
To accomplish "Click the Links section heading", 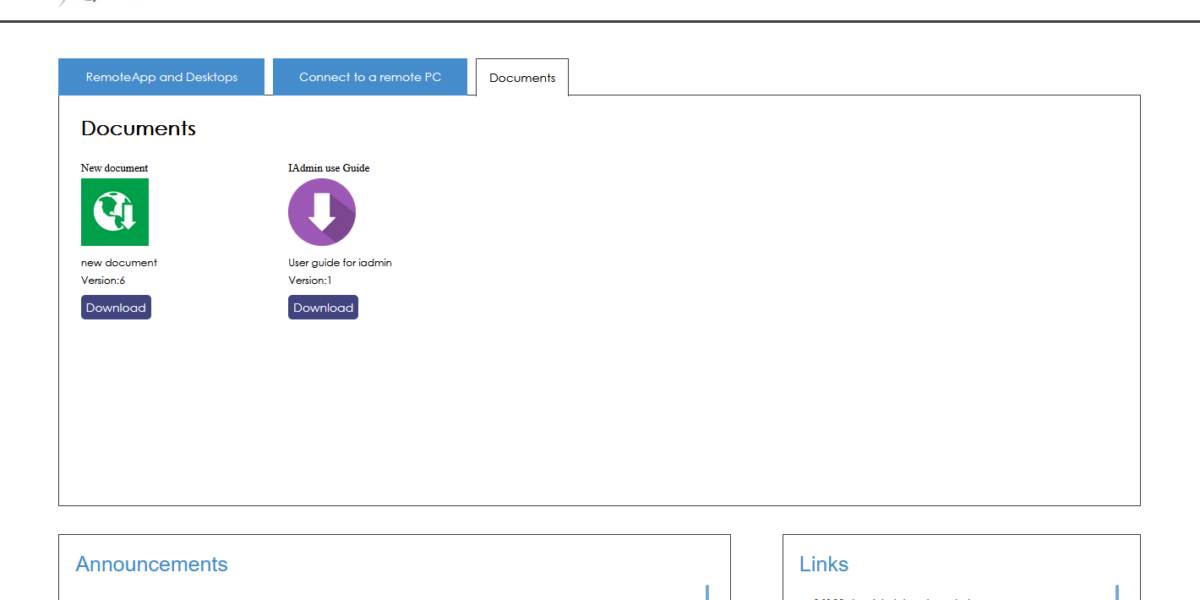I will (824, 564).
